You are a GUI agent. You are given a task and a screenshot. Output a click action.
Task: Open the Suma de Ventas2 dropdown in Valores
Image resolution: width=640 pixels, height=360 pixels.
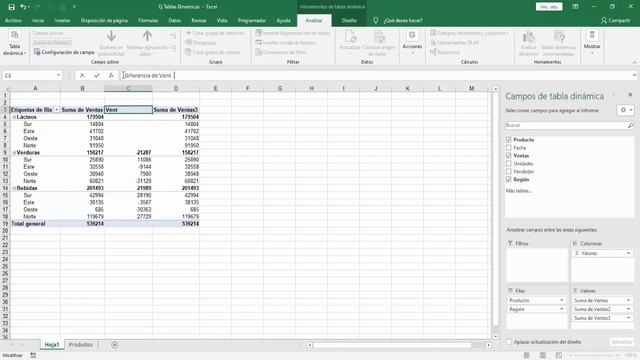point(629,309)
